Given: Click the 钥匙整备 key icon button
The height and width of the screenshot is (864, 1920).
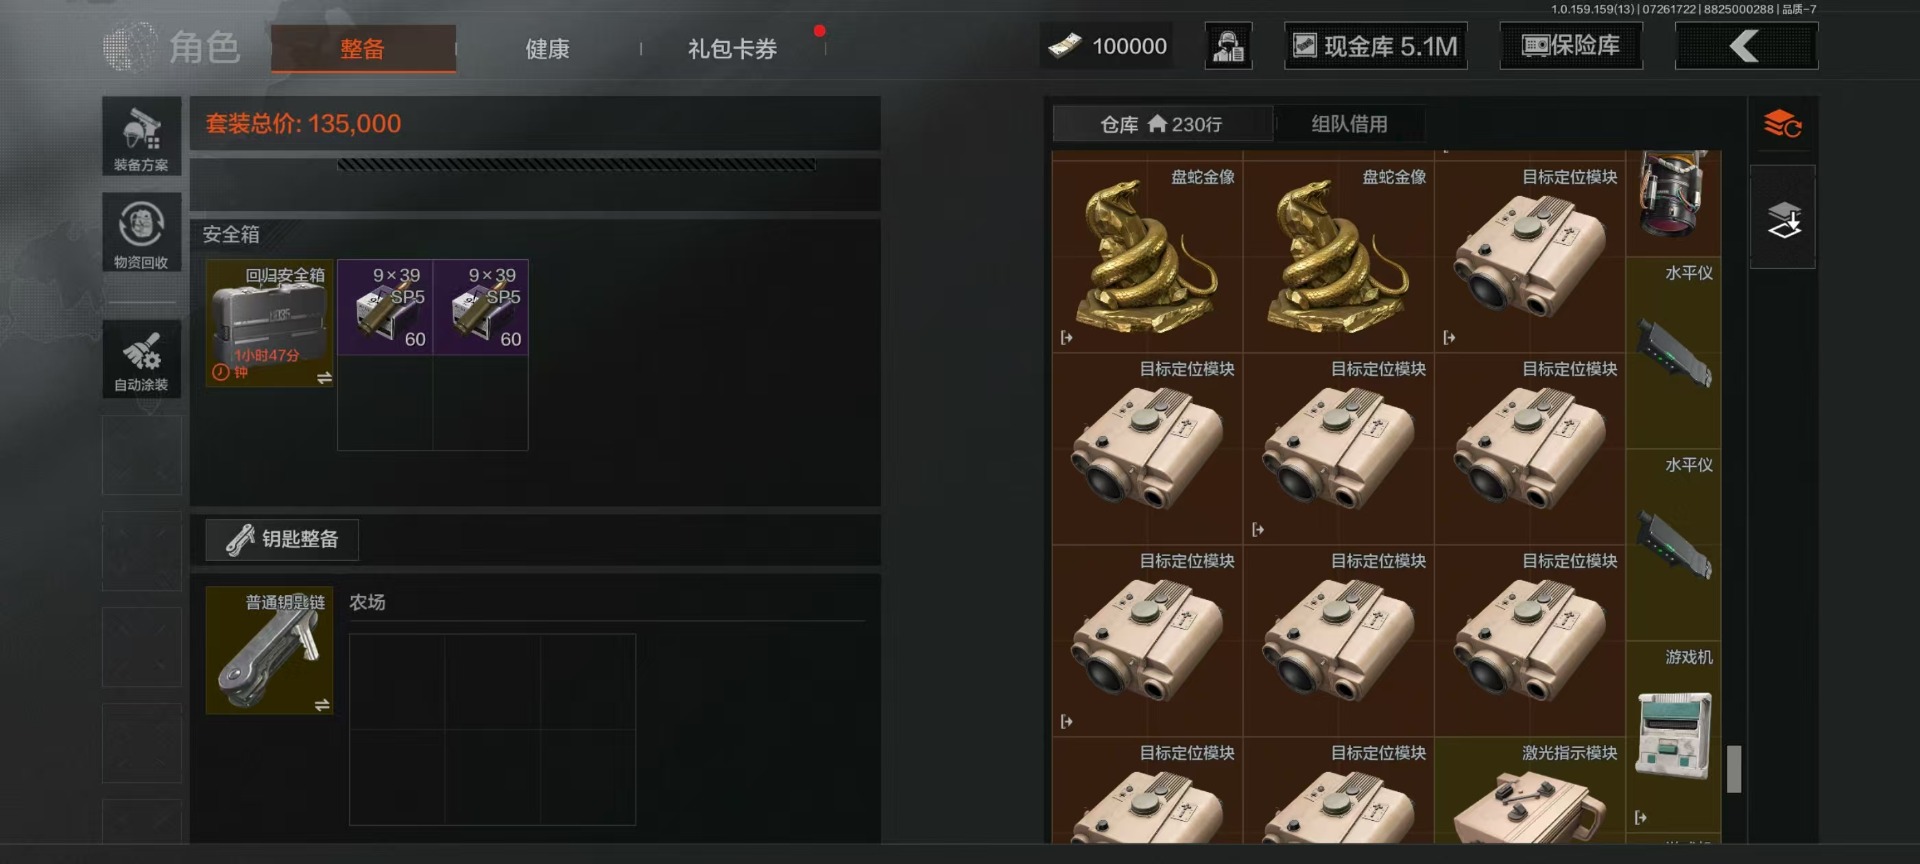Looking at the screenshot, I should [x=282, y=539].
